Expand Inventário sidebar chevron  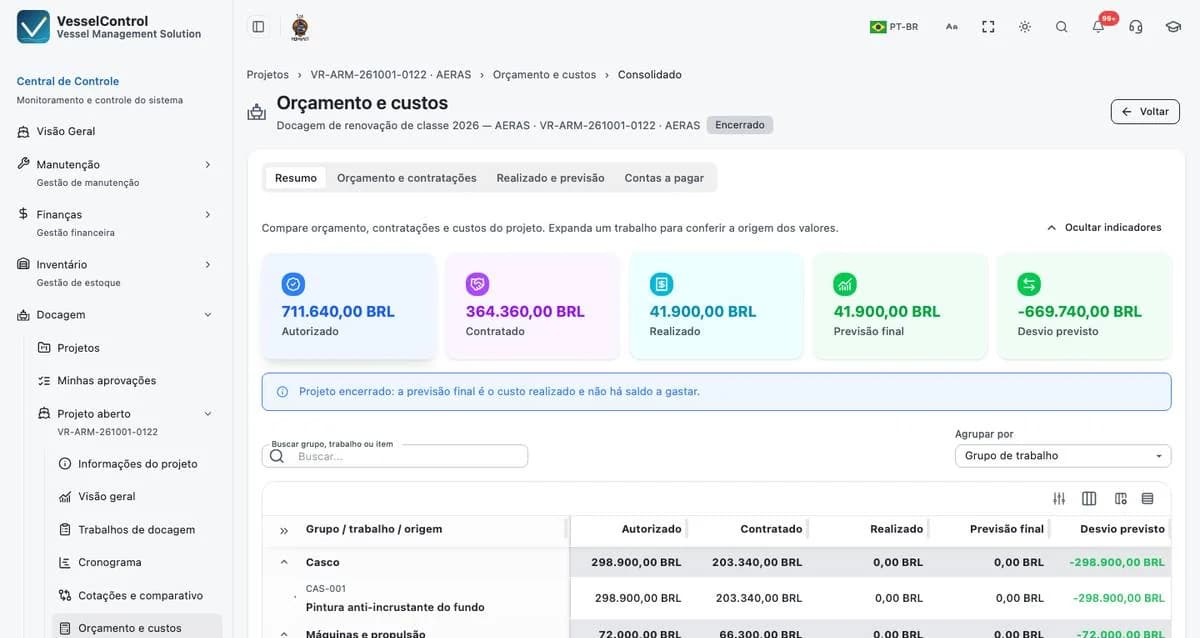208,264
